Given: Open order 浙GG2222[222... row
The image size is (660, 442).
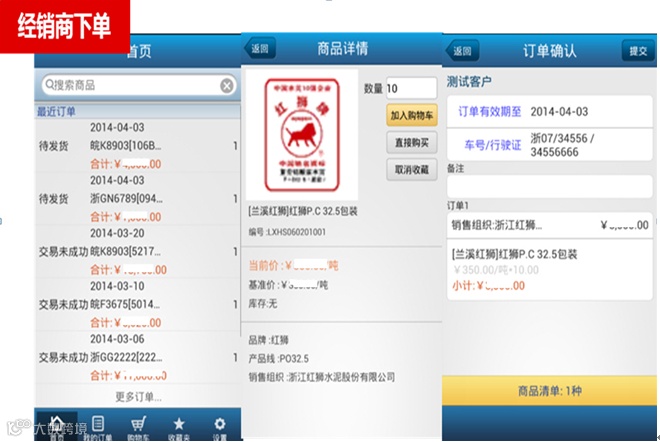Looking at the screenshot, I should pyautogui.click(x=138, y=357).
